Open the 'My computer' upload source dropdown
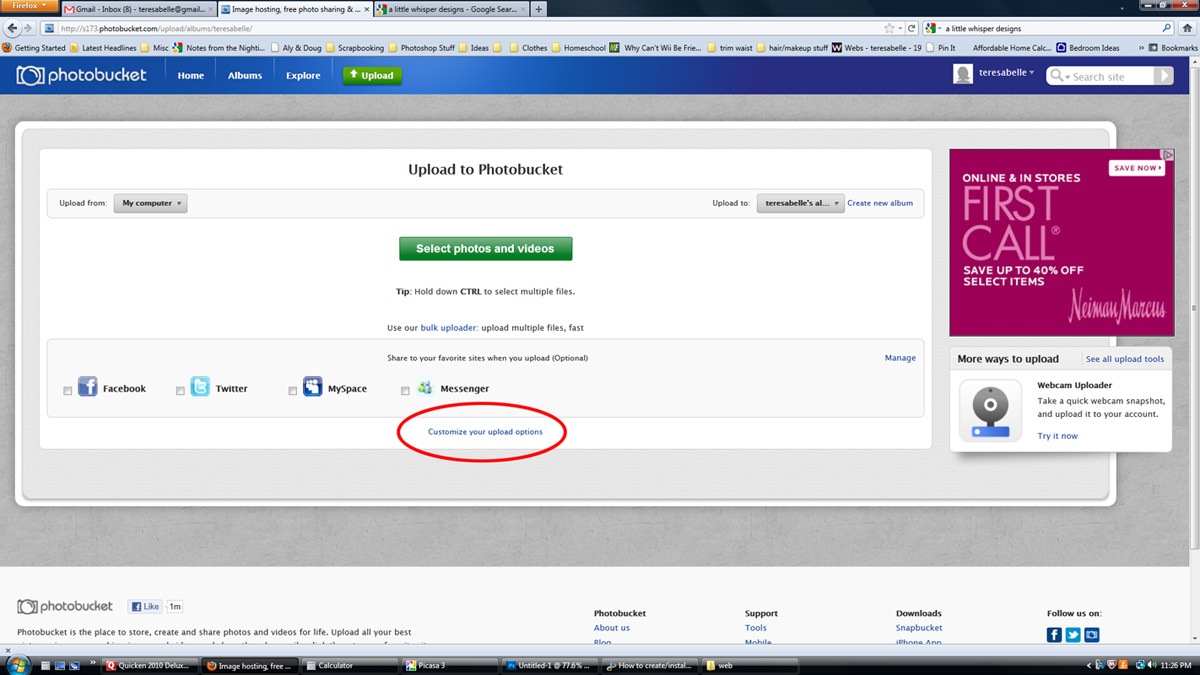 [x=150, y=203]
